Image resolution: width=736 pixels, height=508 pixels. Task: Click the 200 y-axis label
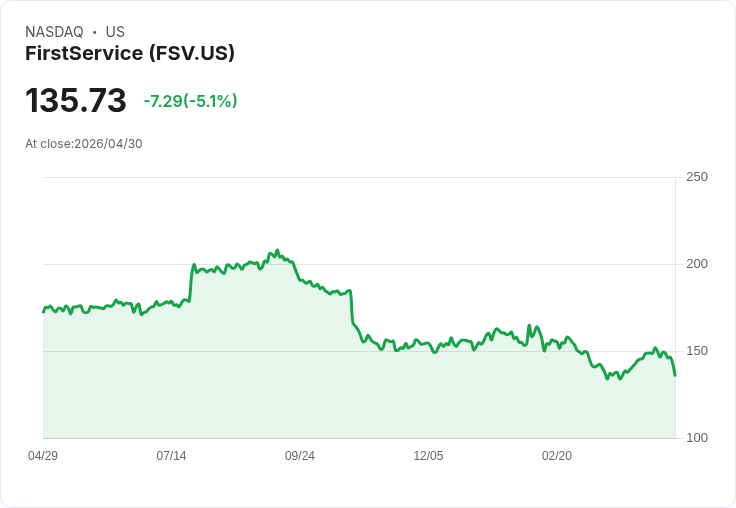[697, 264]
